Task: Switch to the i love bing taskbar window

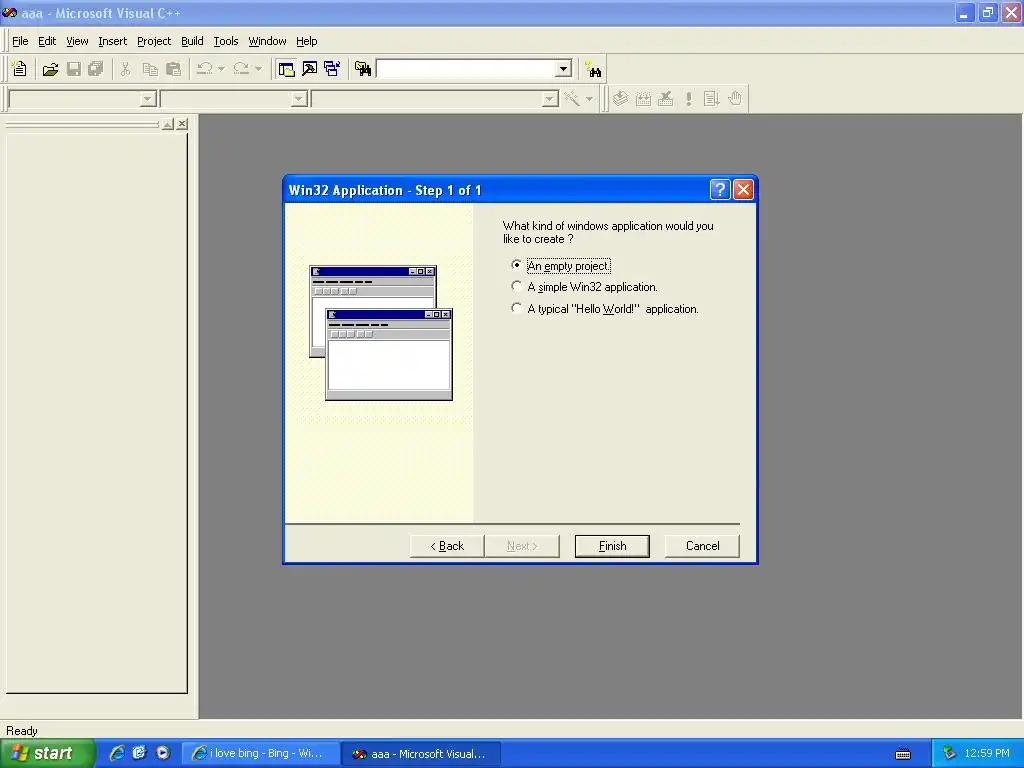Action: pyautogui.click(x=260, y=753)
